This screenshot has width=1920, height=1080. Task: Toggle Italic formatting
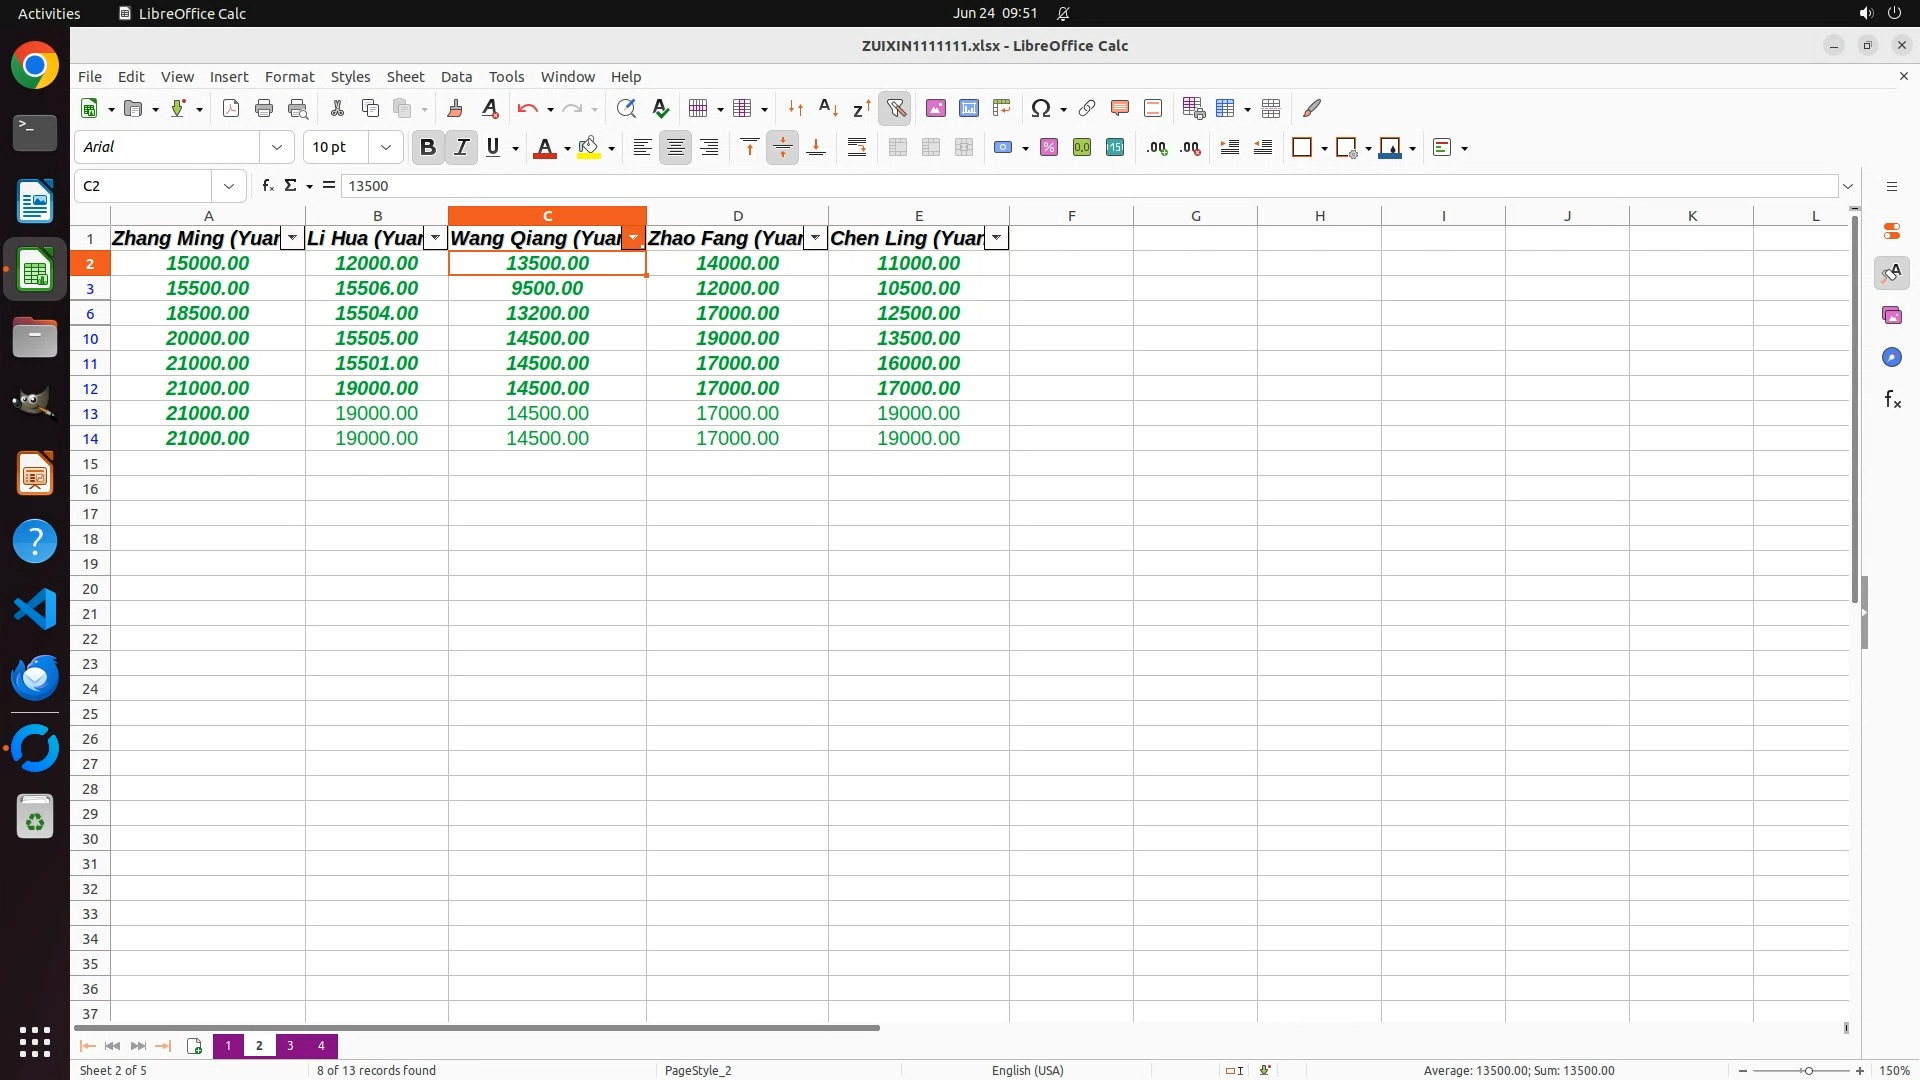(x=461, y=148)
